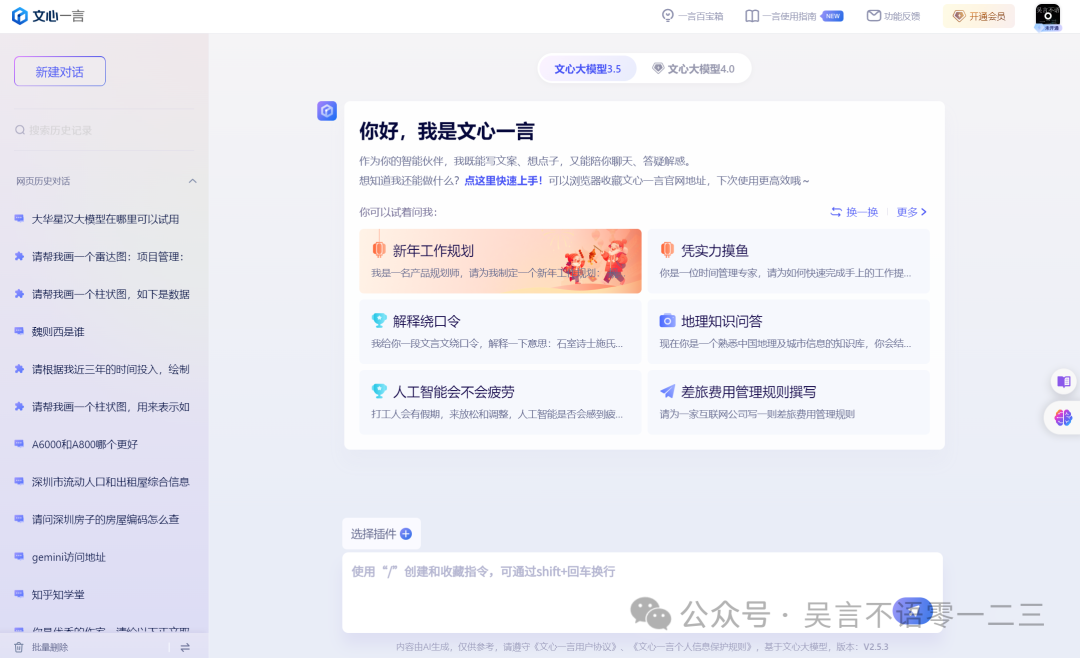Click the swap arrows icon beside 批量删除

[185, 647]
